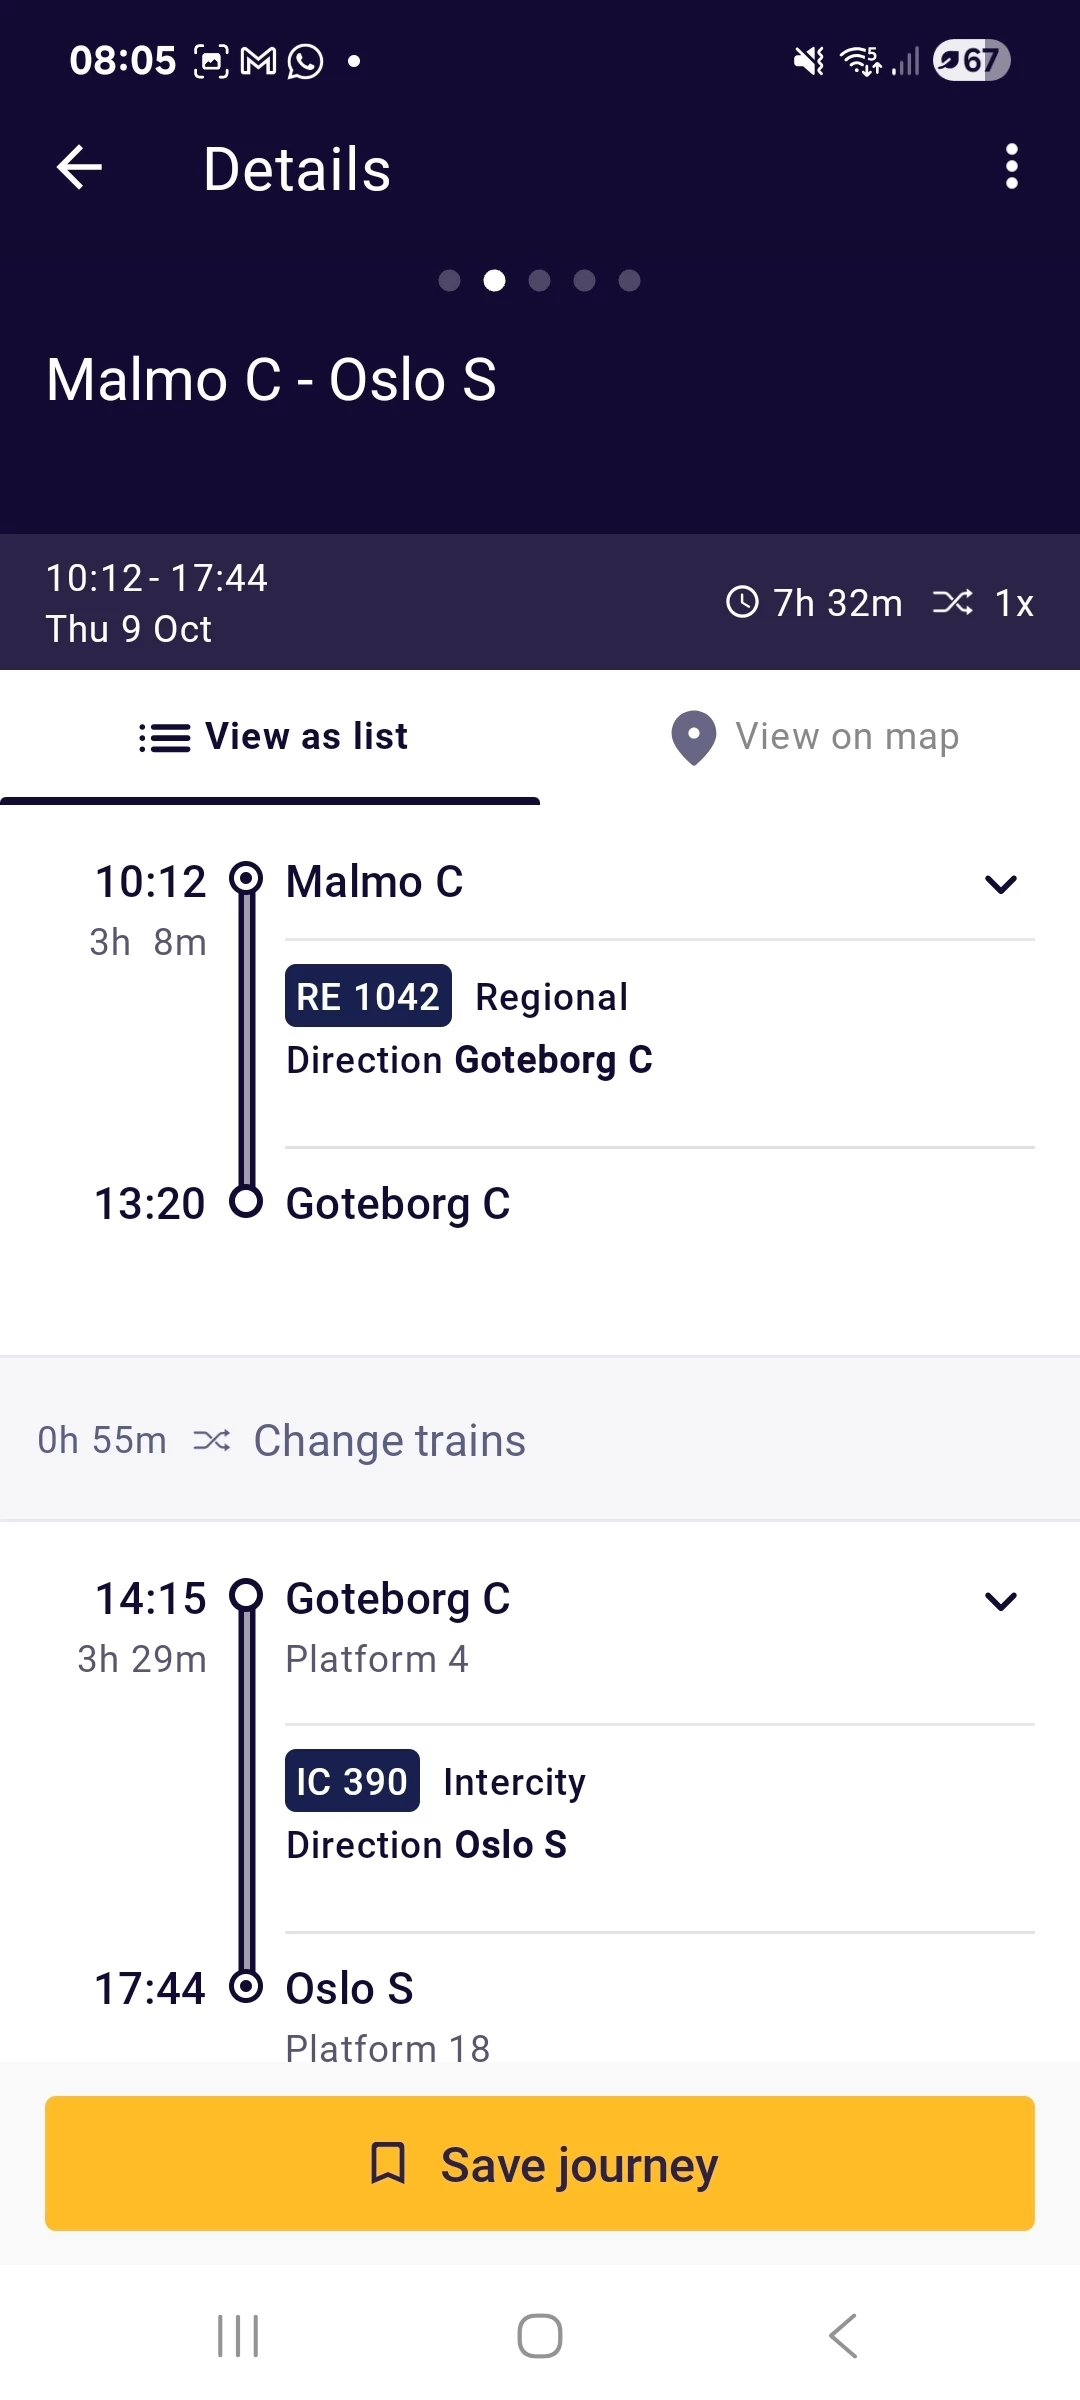Select the first page indicator dot

click(x=450, y=281)
